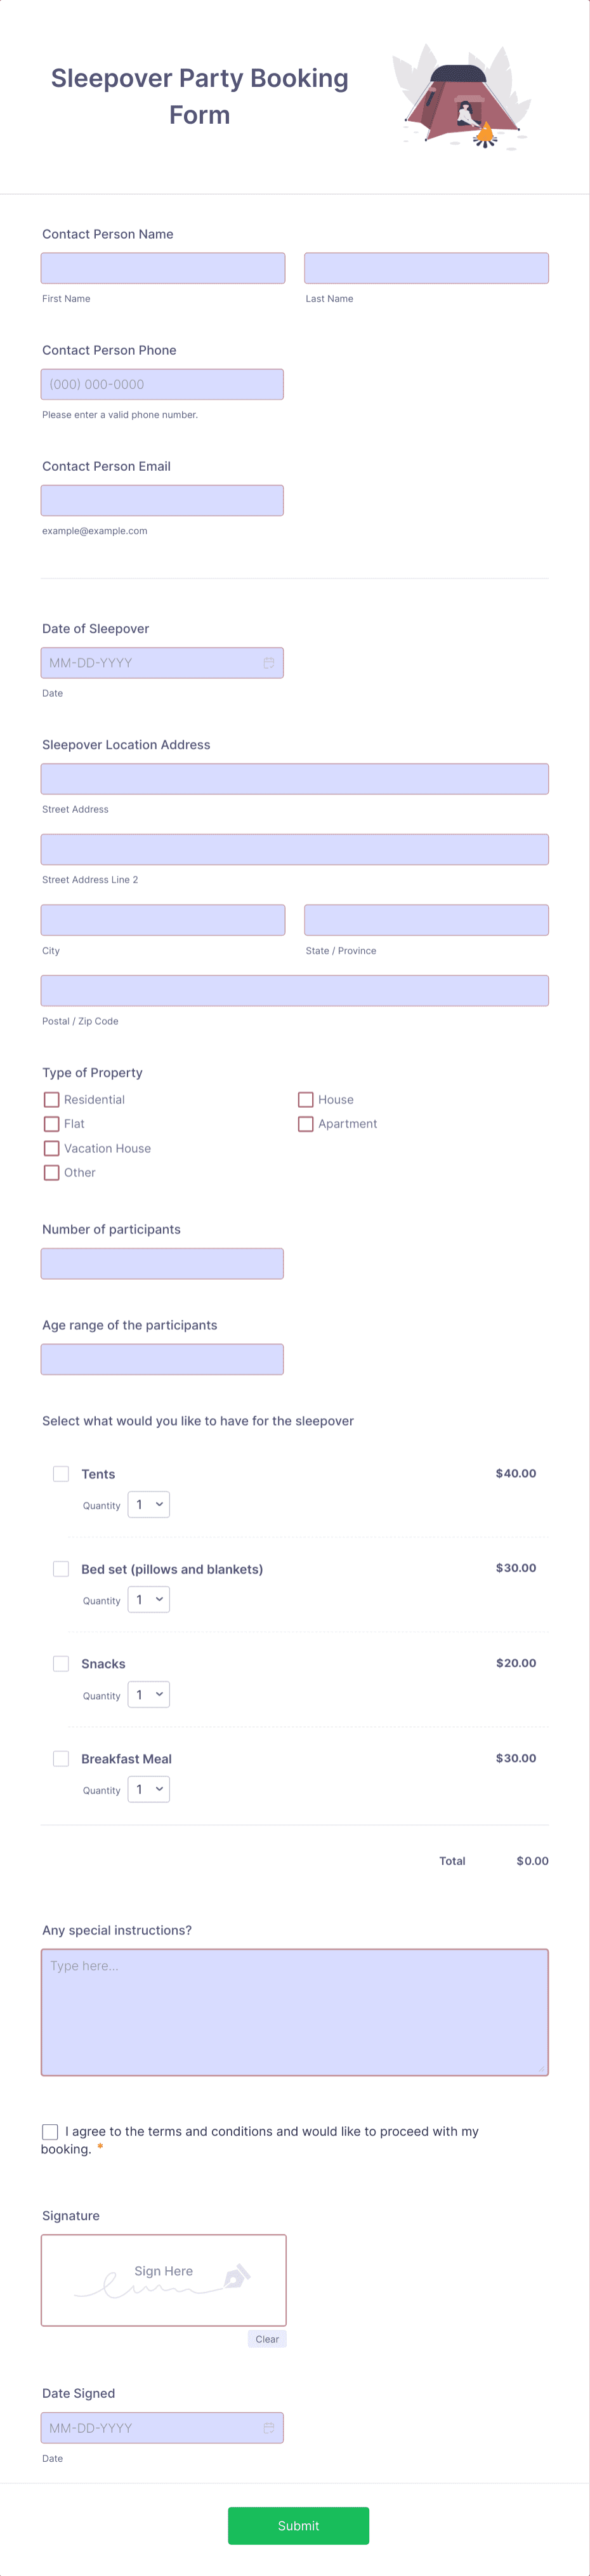Screen dimensions: 590x2576
Task: Select the Breakfast Meal product checkbox
Action: [61, 1758]
